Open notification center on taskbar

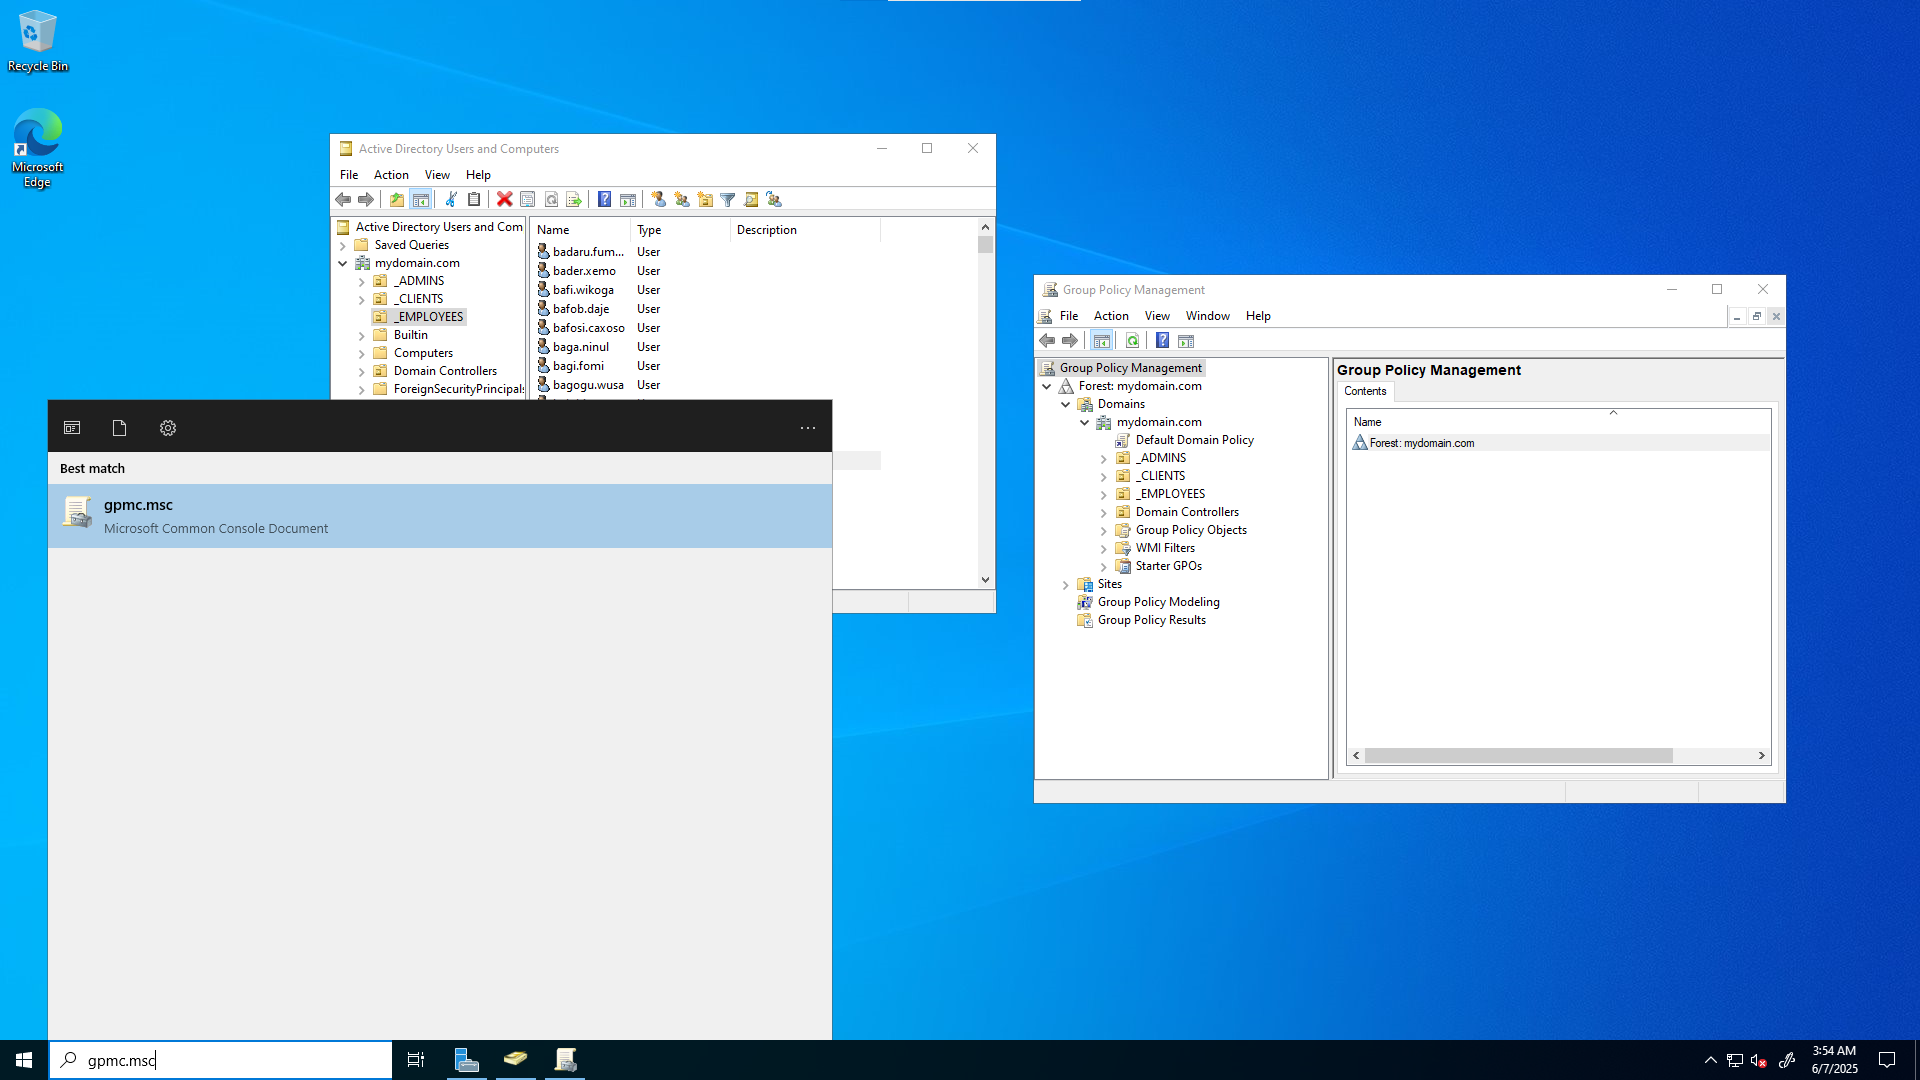(1887, 1060)
